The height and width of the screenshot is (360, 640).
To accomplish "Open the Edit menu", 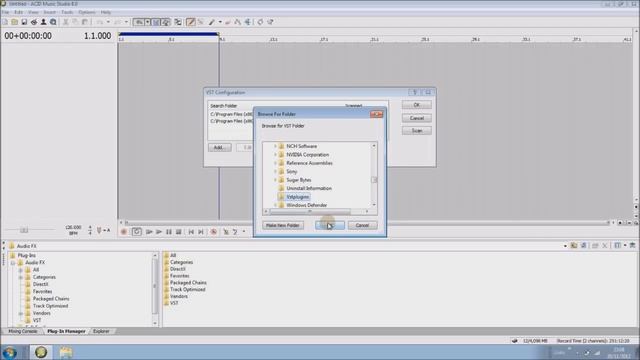I will 18,12.
